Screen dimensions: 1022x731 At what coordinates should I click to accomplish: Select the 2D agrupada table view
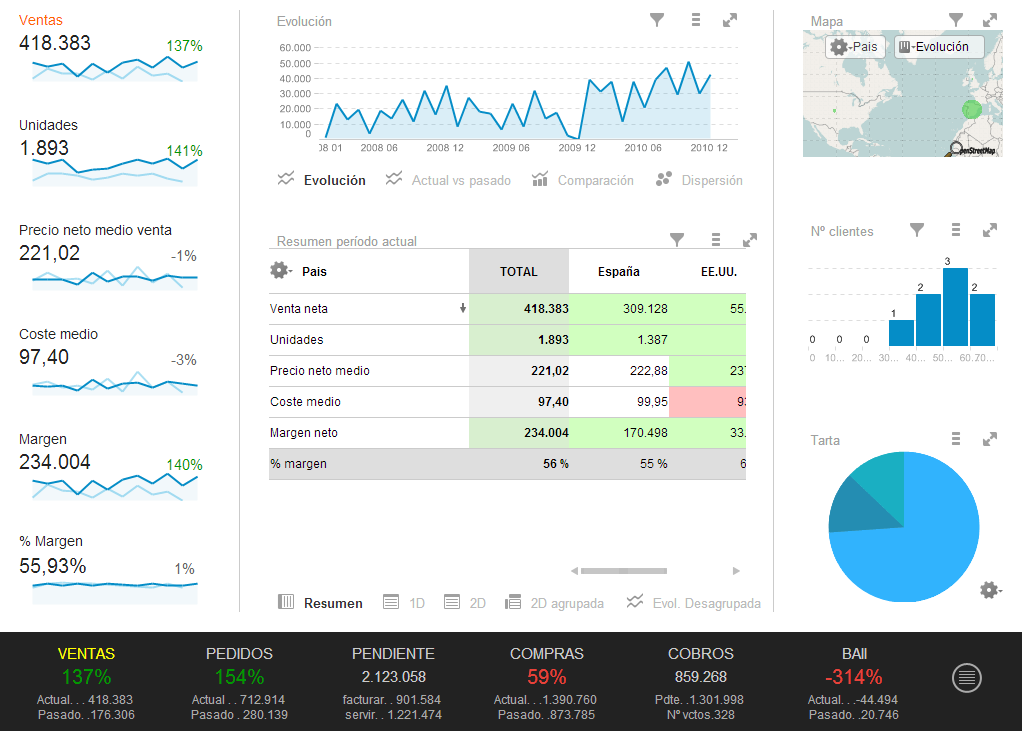(555, 603)
